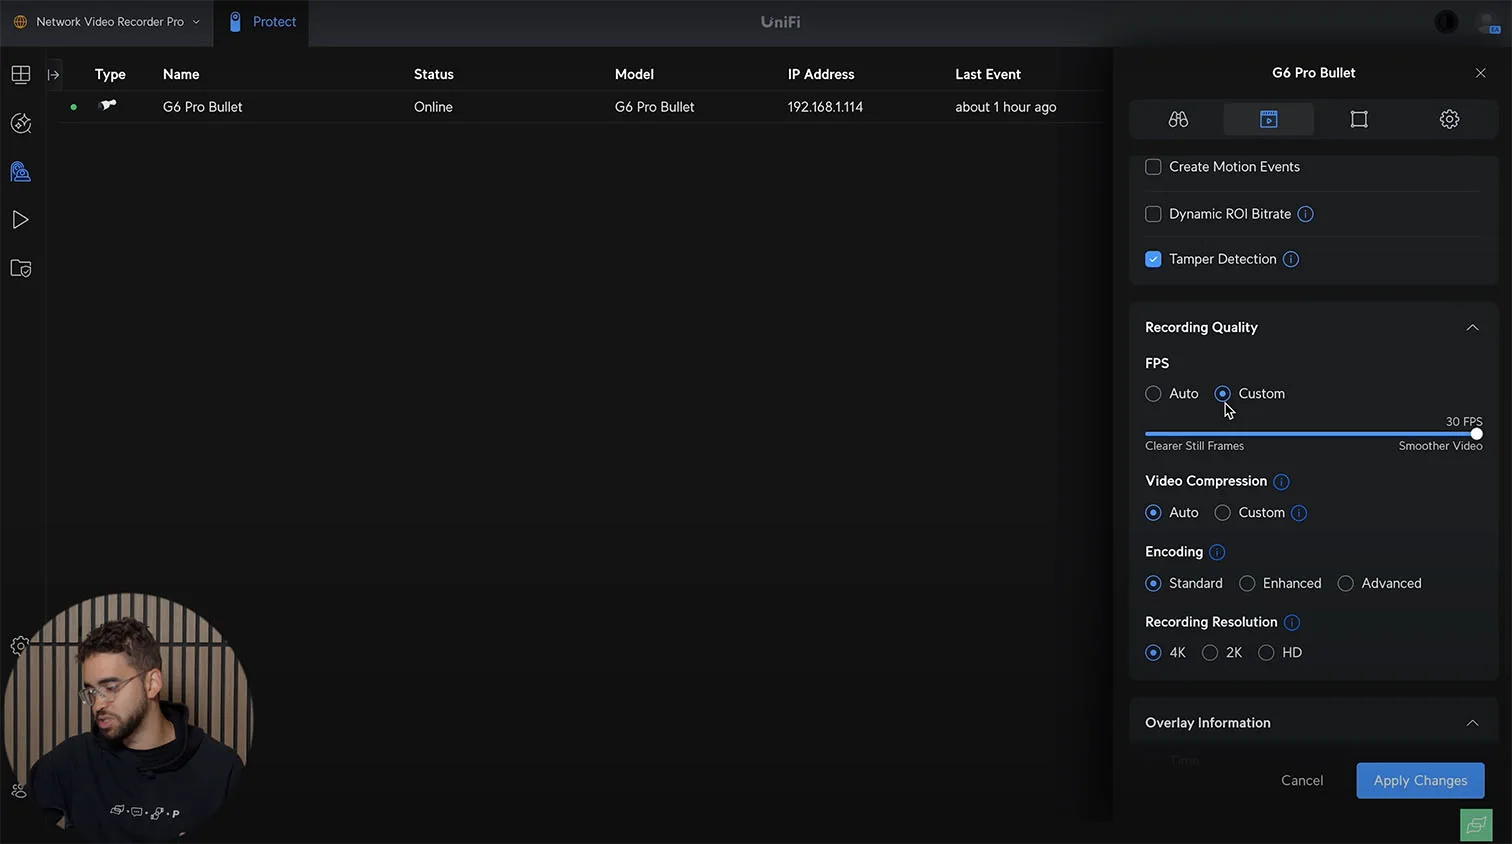1512x844 pixels.
Task: Click the UniFi logo title
Action: click(780, 22)
